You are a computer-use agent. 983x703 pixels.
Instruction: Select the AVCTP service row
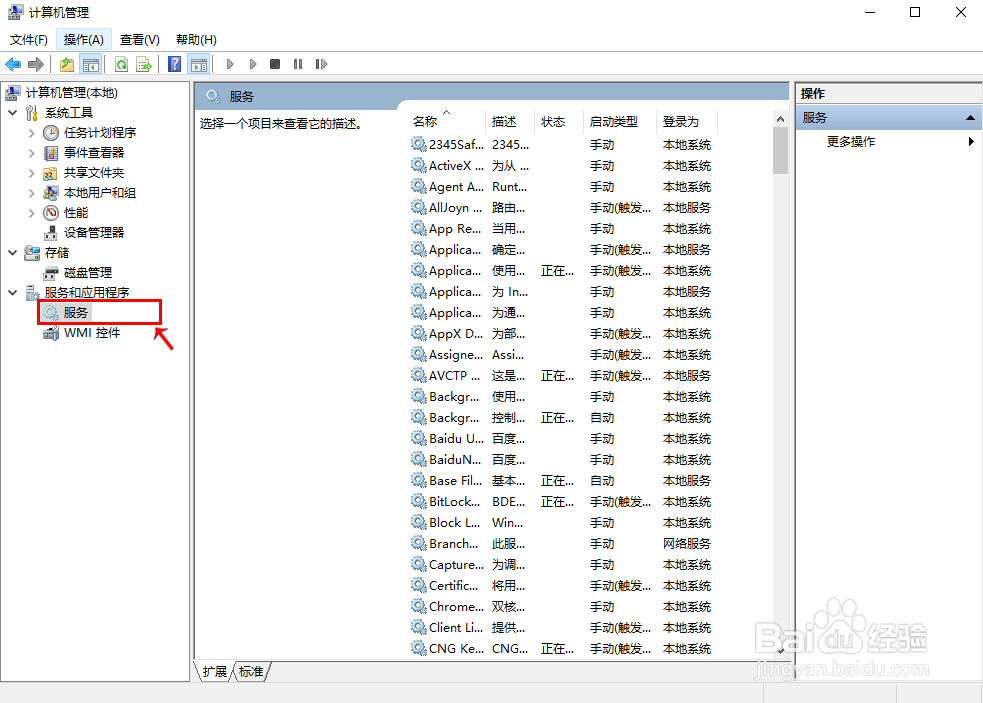(563, 376)
